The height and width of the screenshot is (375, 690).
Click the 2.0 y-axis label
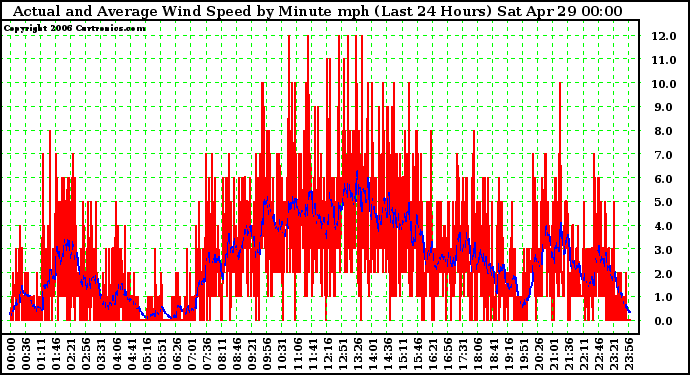pos(664,274)
